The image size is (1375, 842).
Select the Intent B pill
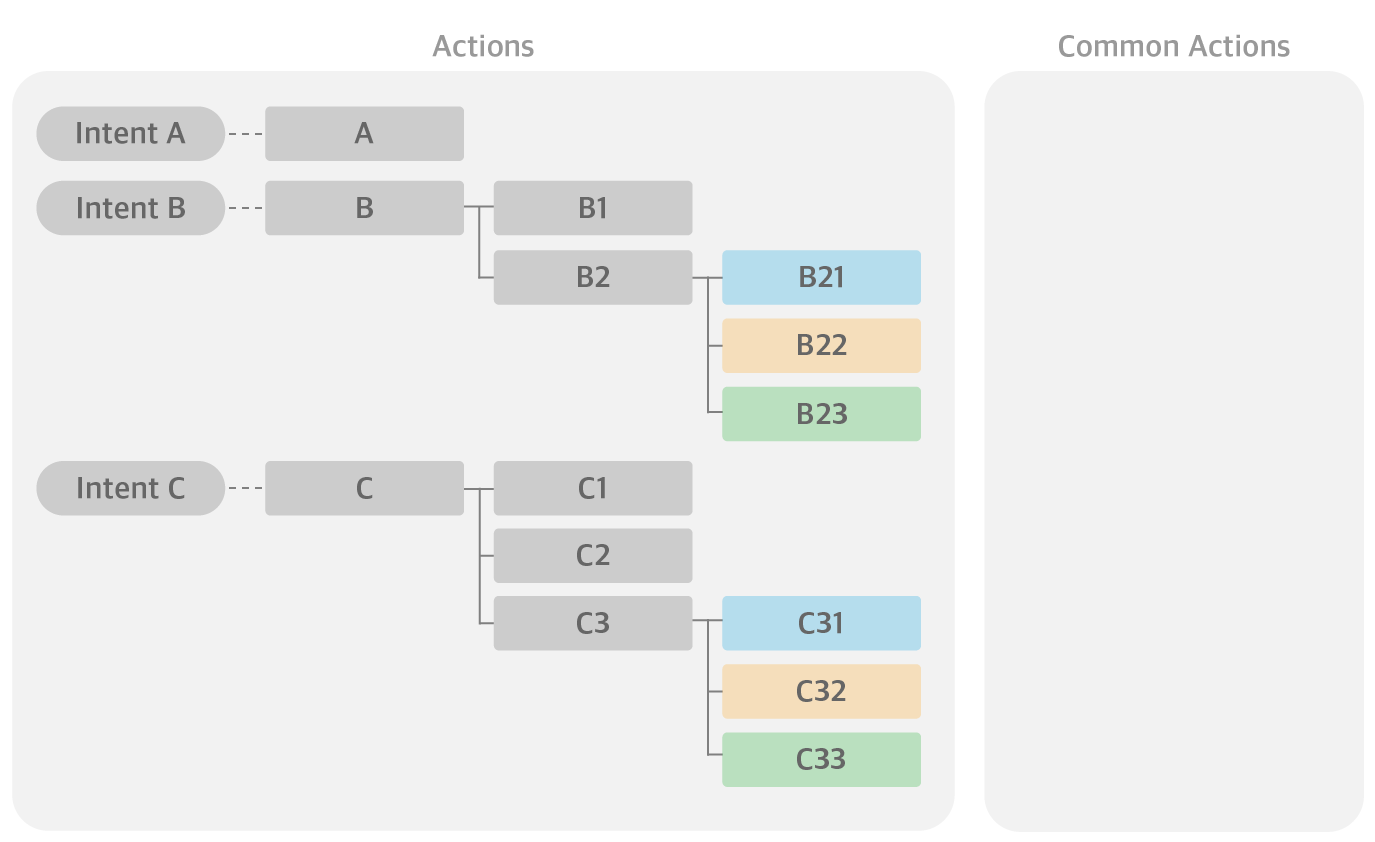[x=130, y=208]
